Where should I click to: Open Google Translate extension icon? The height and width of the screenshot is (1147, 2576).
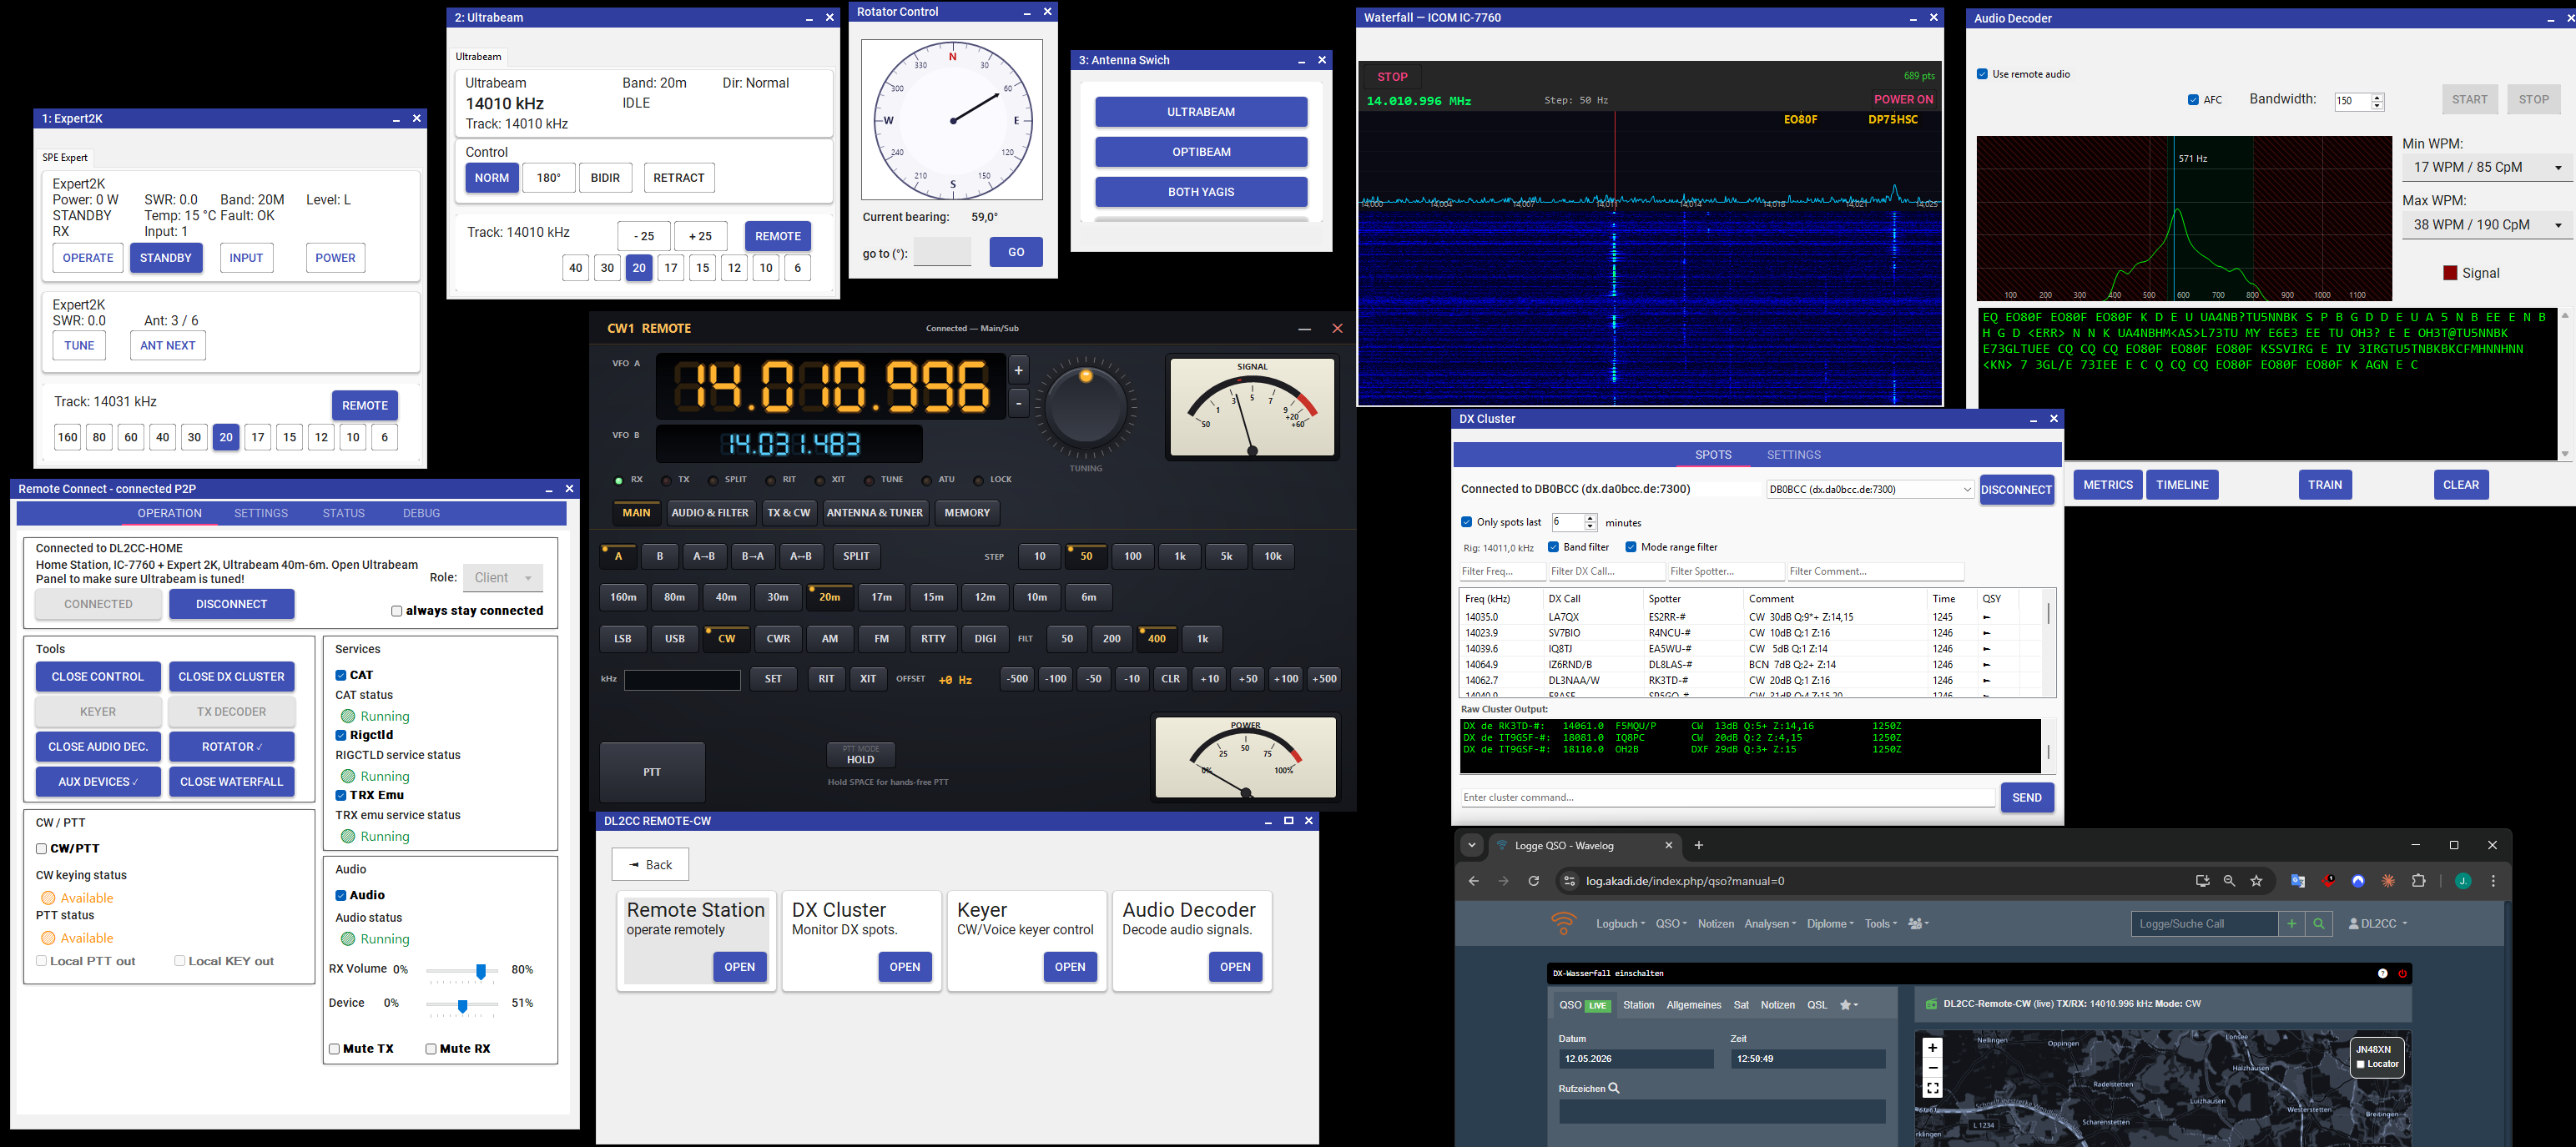click(2298, 881)
